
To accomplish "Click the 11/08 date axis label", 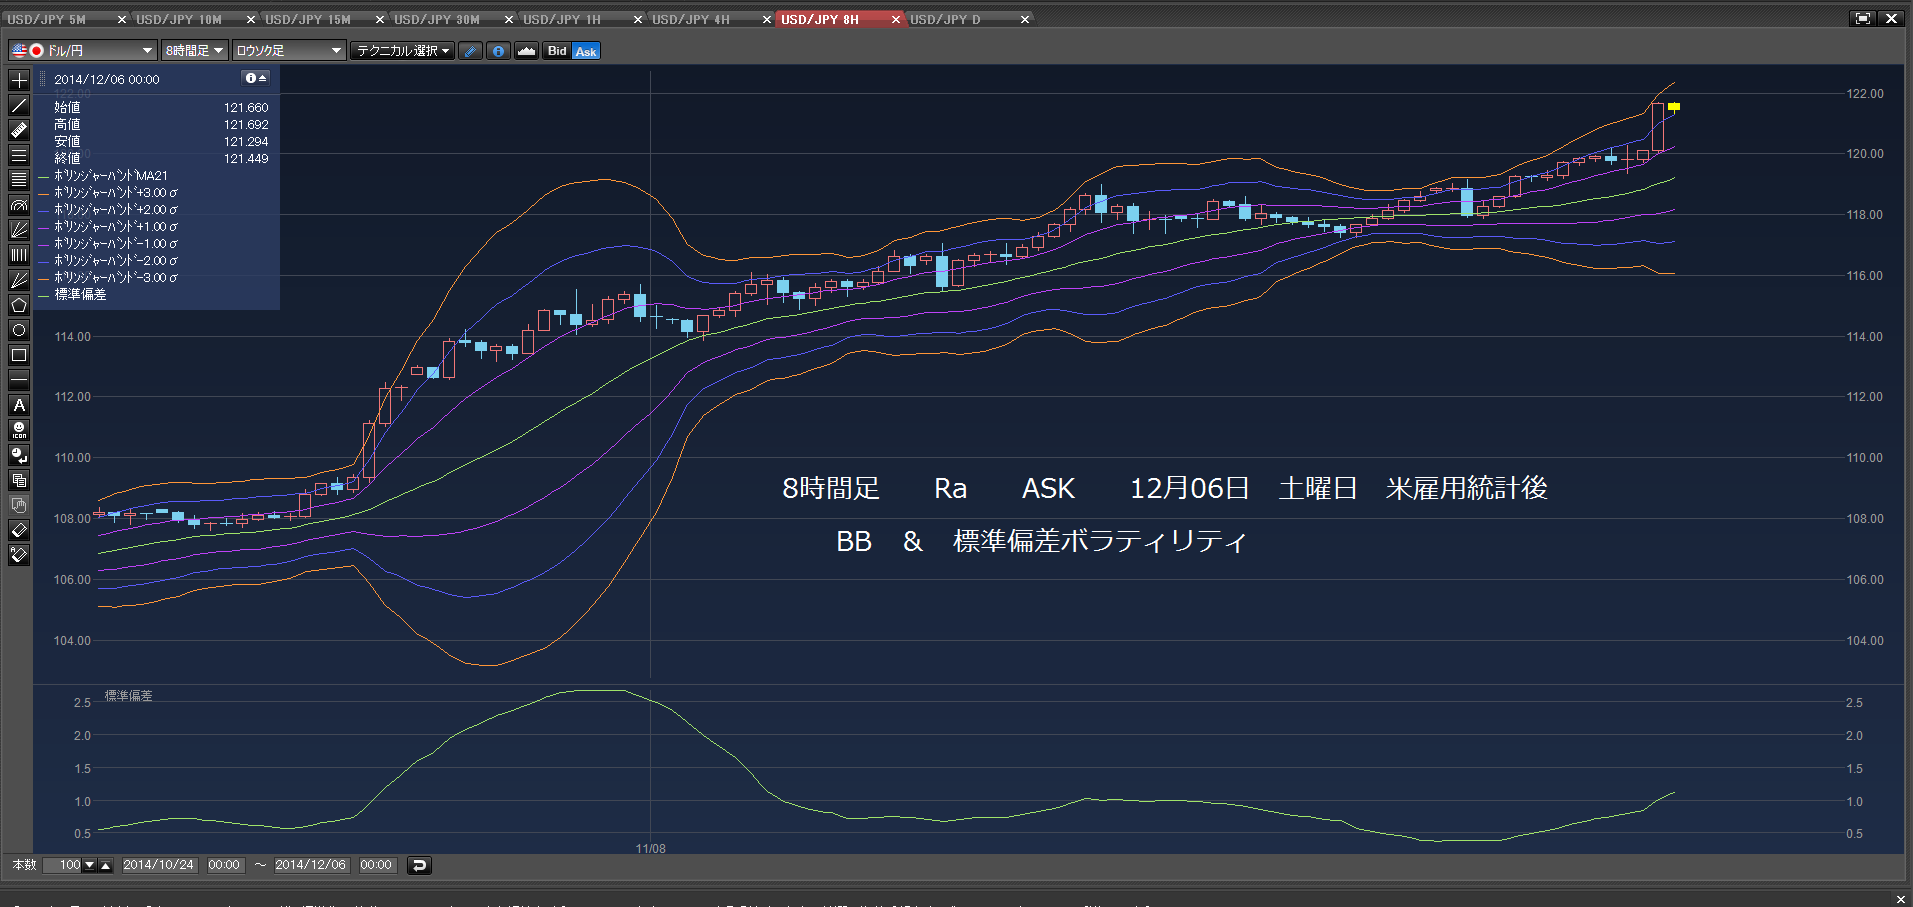I will [650, 848].
